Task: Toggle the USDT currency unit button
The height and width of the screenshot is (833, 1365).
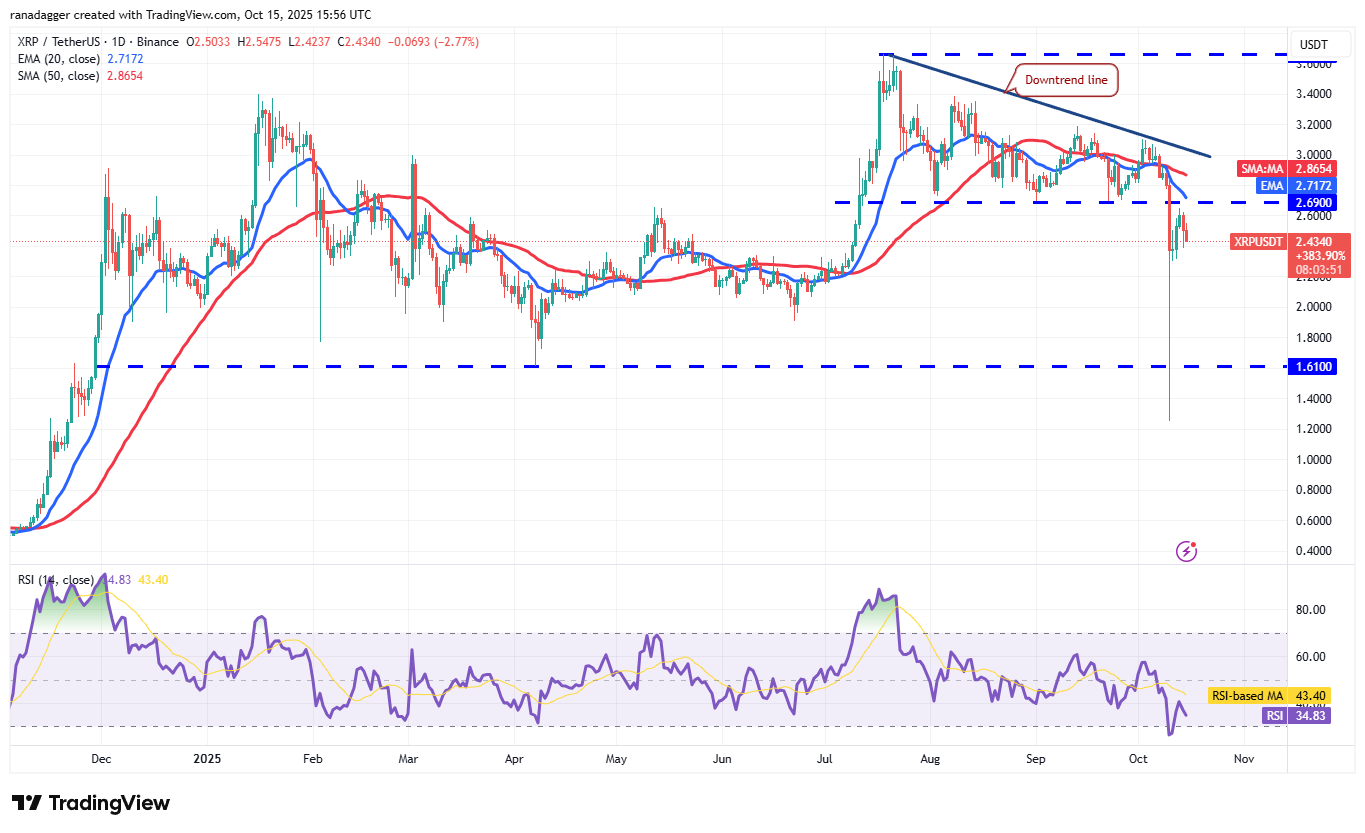Action: coord(1319,44)
